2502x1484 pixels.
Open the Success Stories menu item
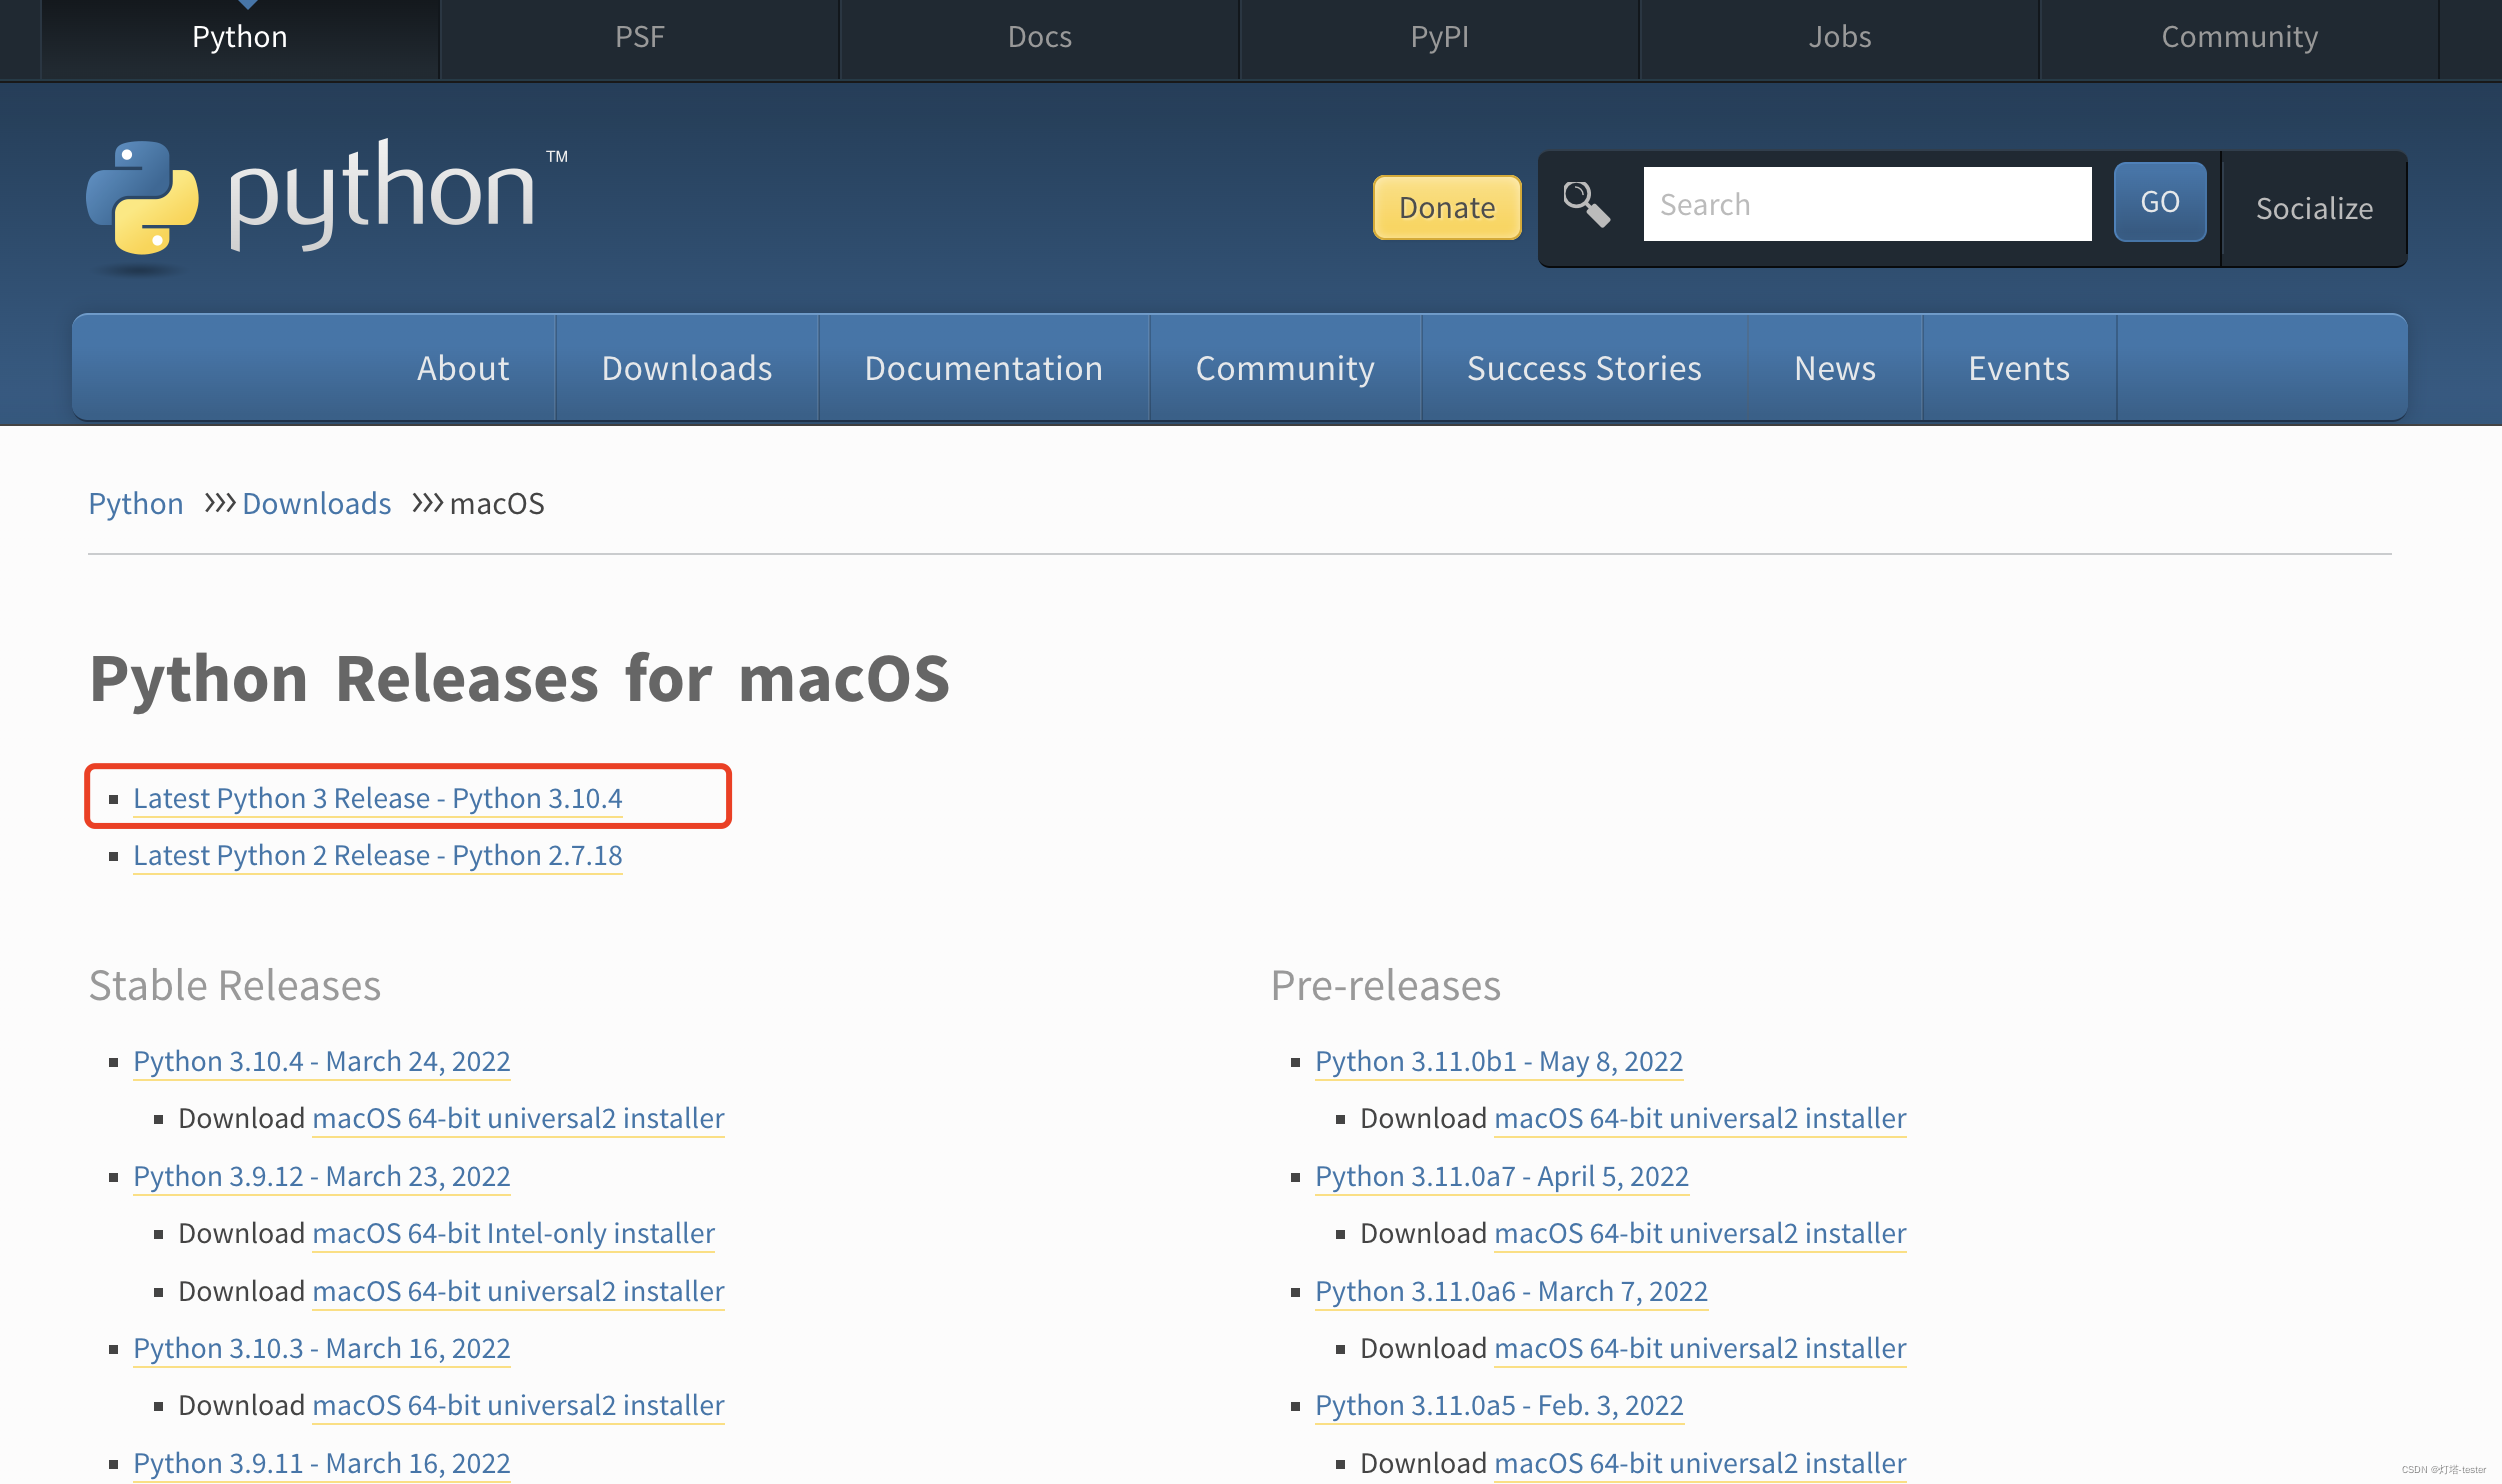pos(1583,368)
